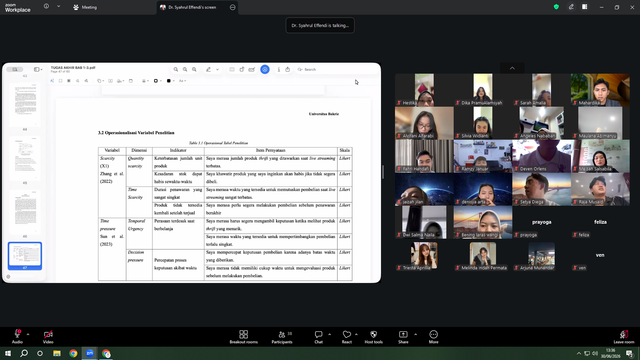
Task: Click zoom out in the PDF toolbar
Action: pyautogui.click(x=185, y=69)
